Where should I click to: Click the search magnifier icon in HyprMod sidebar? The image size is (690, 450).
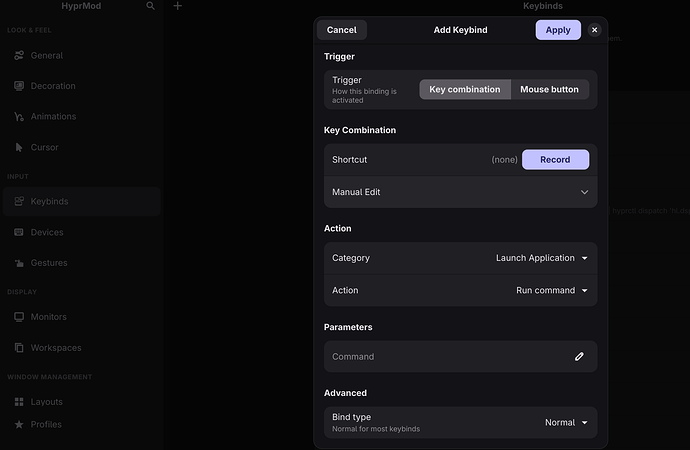coord(150,6)
